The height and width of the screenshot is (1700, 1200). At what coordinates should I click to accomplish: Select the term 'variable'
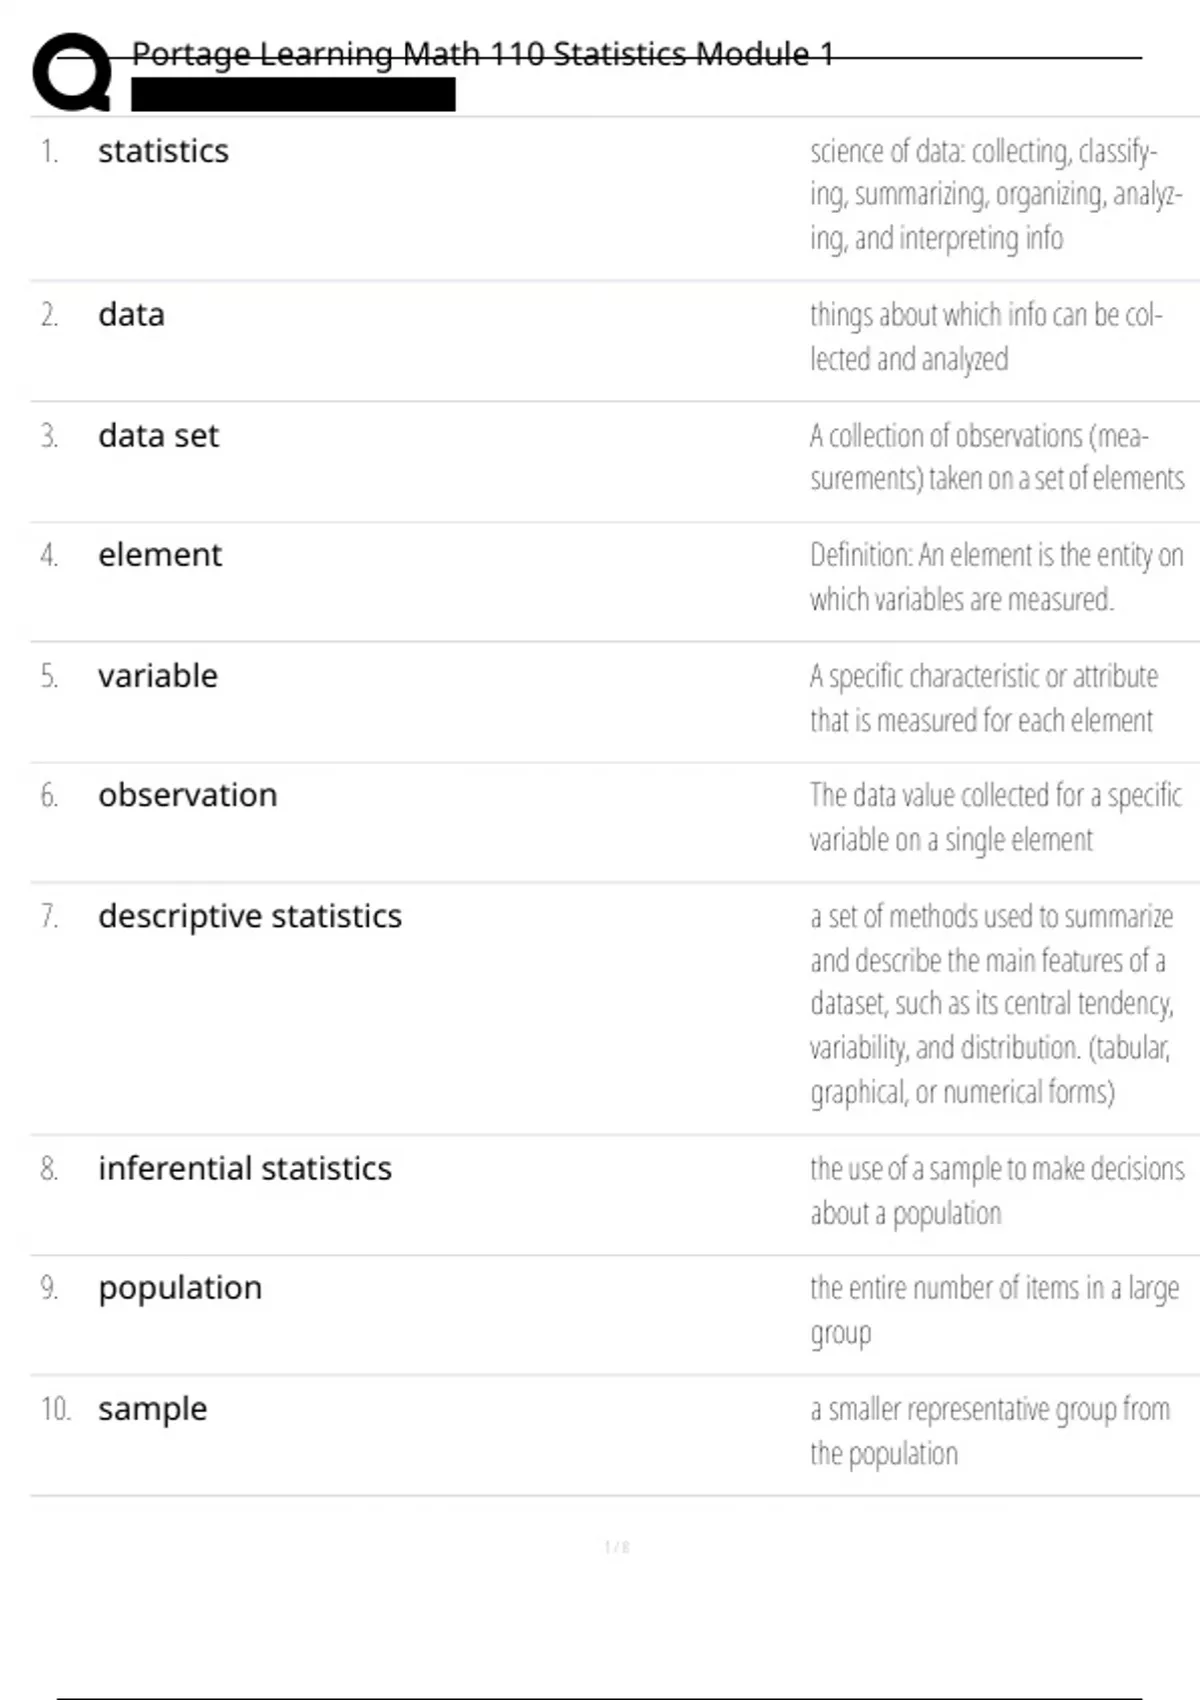click(158, 676)
